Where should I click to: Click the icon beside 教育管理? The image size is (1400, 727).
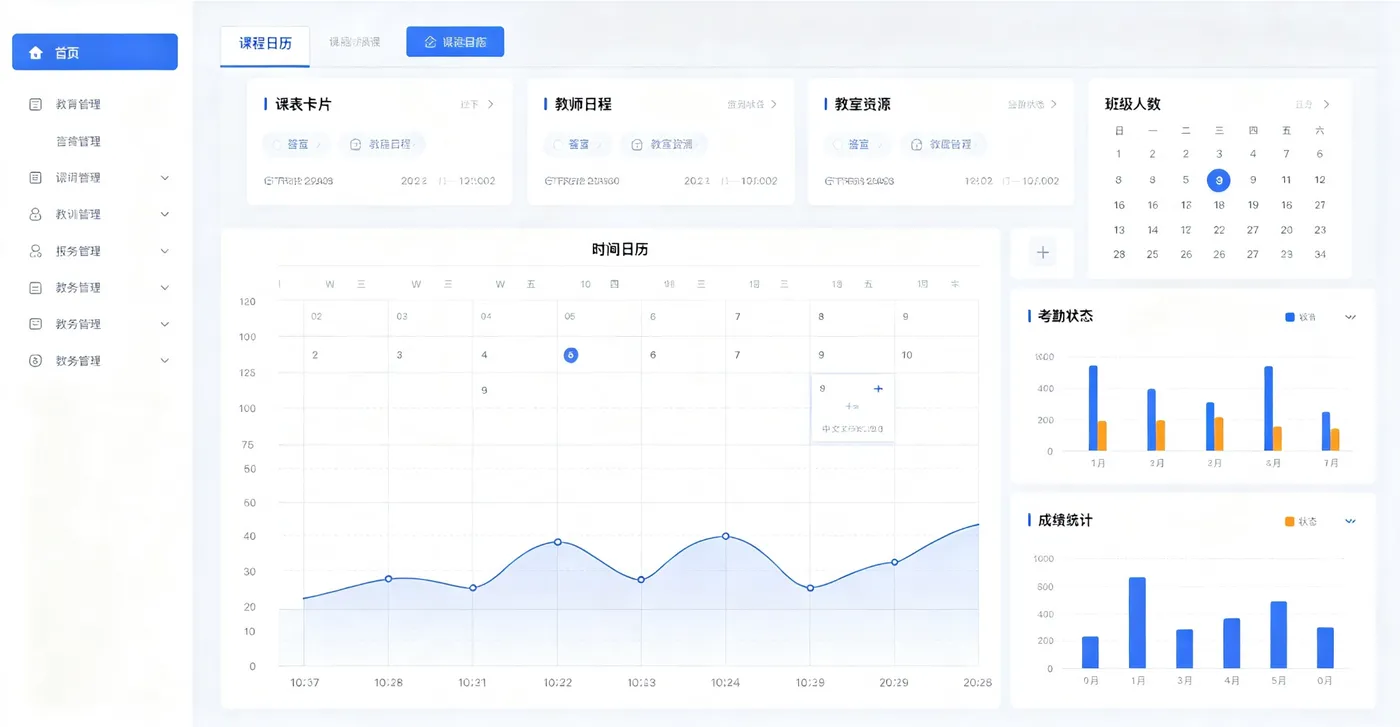click(36, 104)
